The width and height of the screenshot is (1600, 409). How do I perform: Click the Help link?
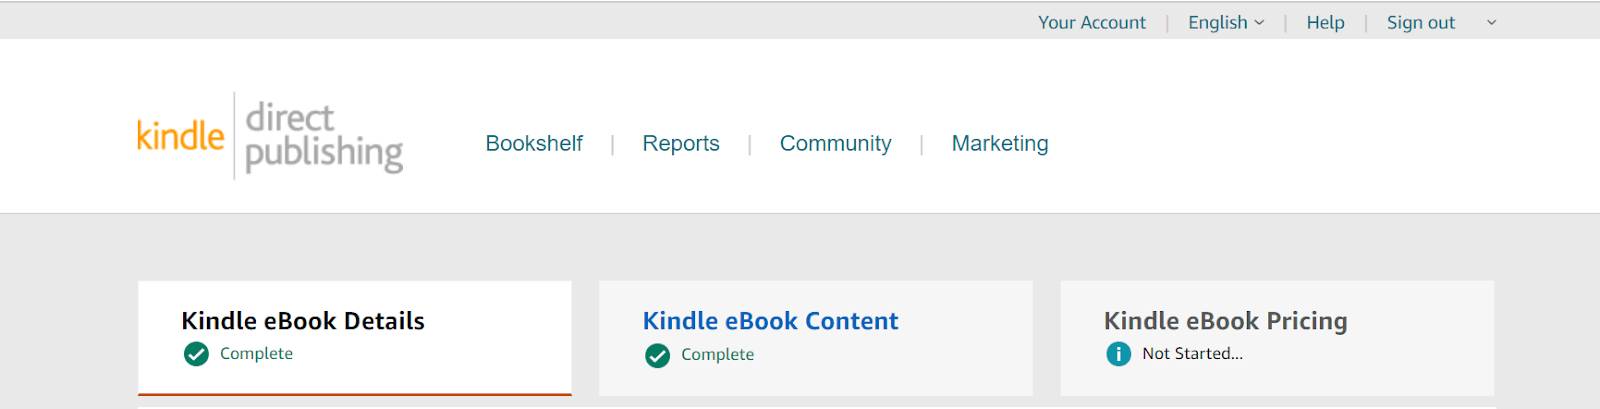[1326, 22]
